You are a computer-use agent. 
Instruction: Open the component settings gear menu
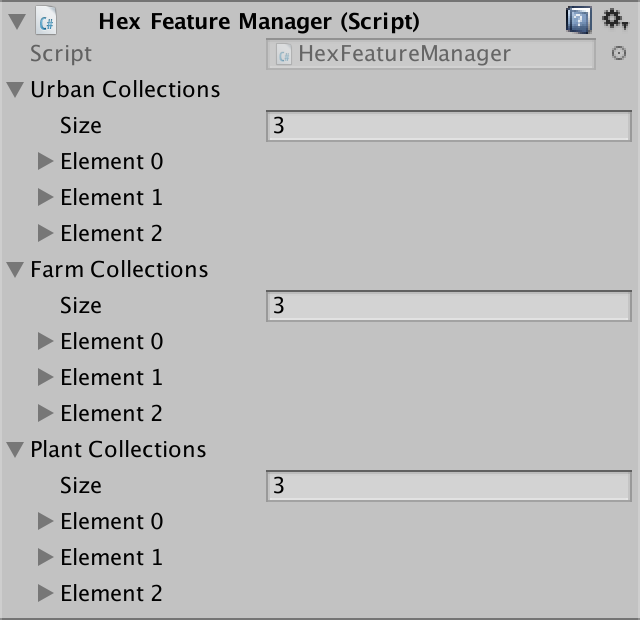click(614, 19)
